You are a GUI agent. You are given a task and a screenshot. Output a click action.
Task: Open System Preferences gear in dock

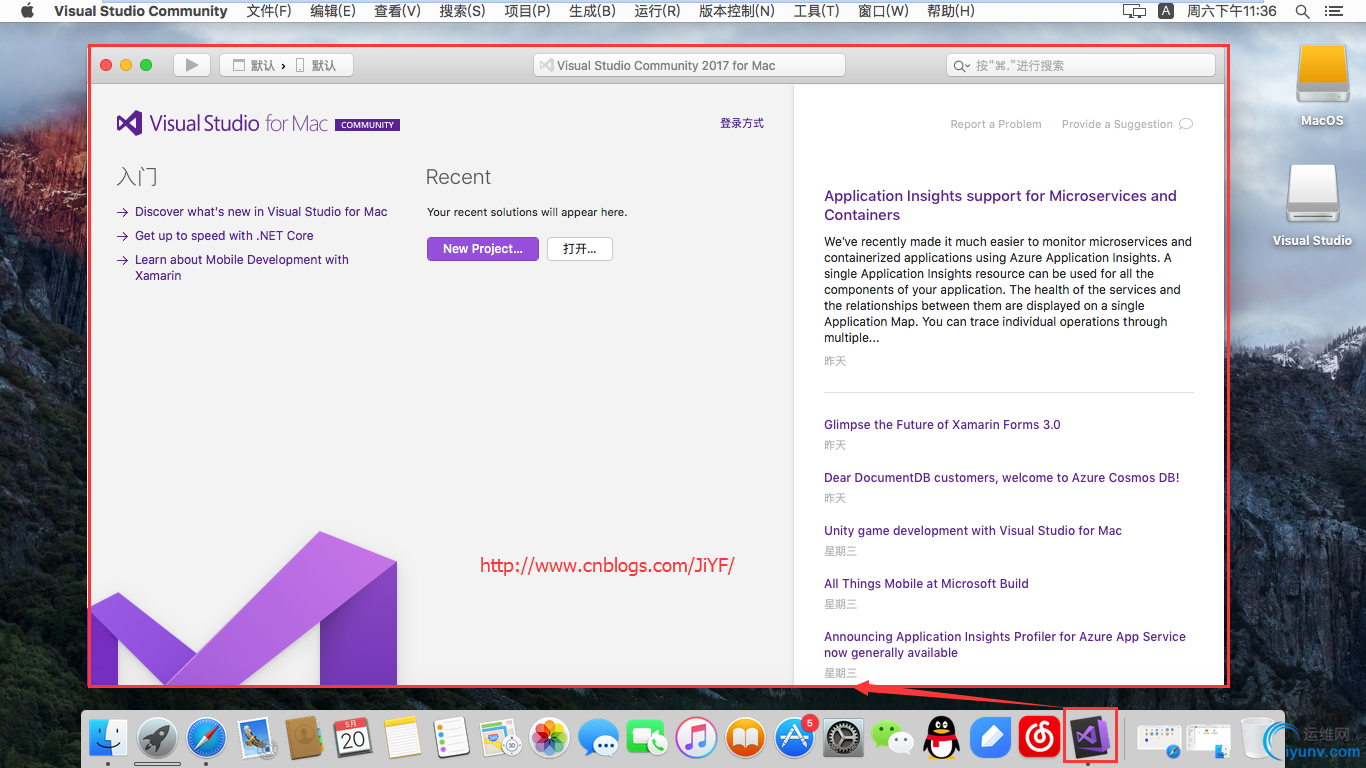tap(843, 738)
